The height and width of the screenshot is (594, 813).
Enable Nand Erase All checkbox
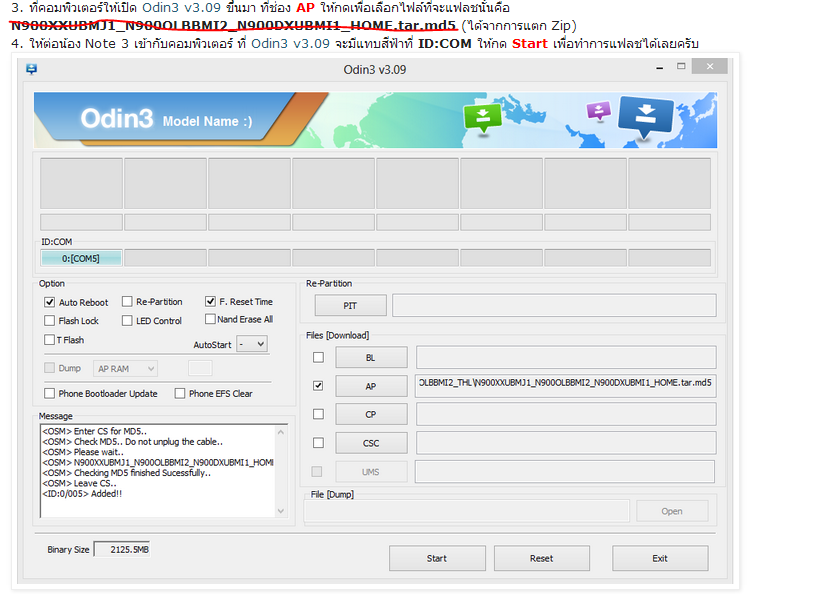point(210,319)
